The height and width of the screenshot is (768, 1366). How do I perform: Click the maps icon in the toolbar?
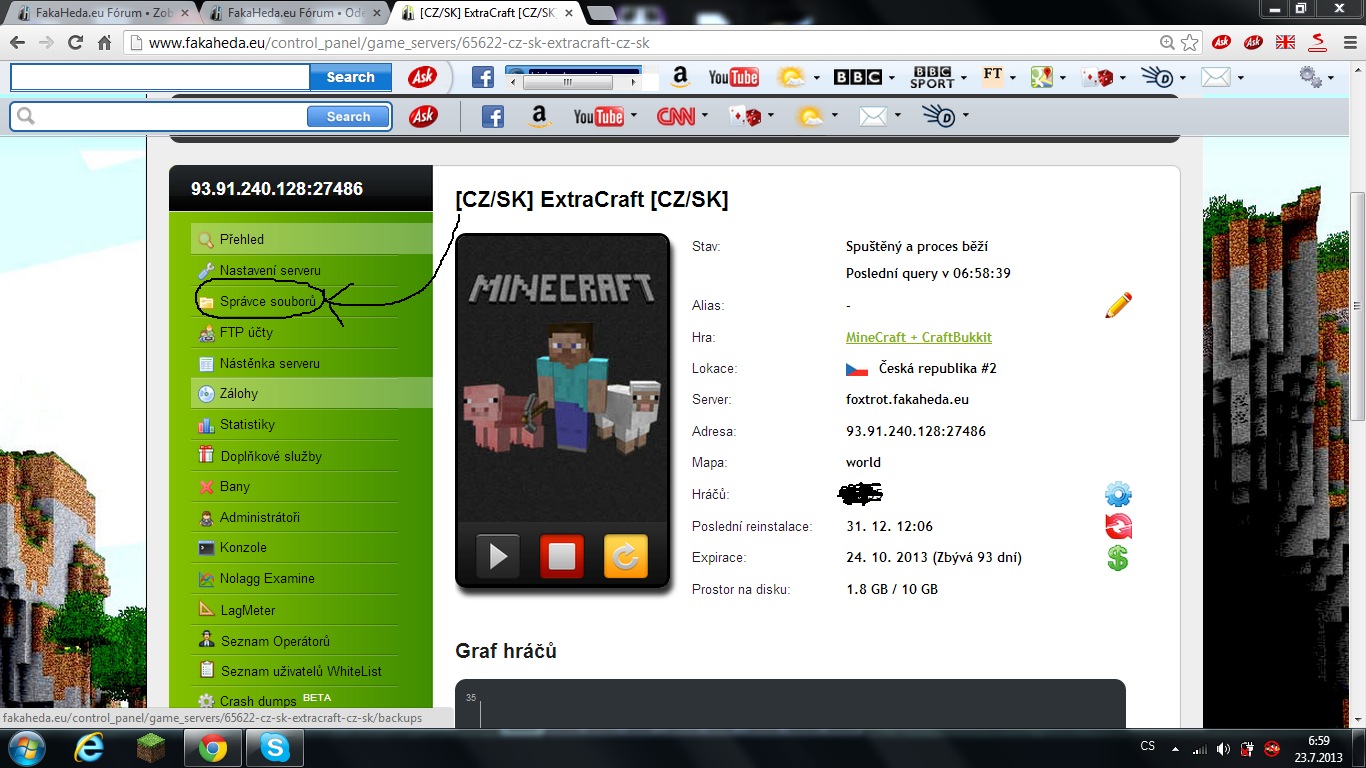click(x=1041, y=77)
